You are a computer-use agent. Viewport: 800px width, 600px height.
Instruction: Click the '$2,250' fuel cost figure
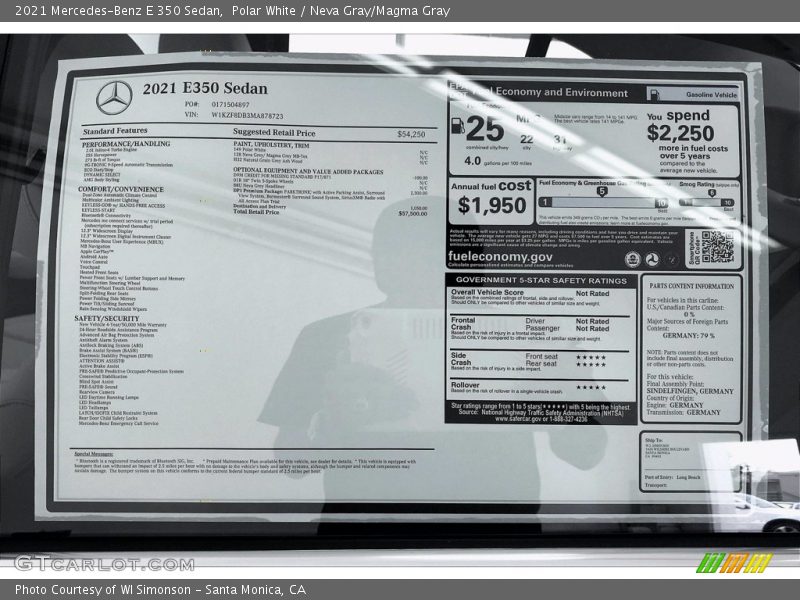click(x=681, y=133)
